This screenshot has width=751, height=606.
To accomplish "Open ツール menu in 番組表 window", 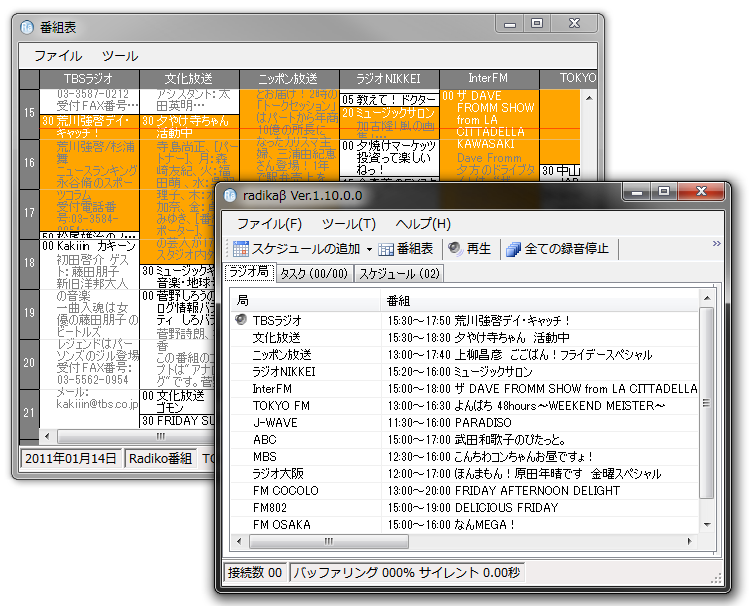I will pyautogui.click(x=120, y=56).
